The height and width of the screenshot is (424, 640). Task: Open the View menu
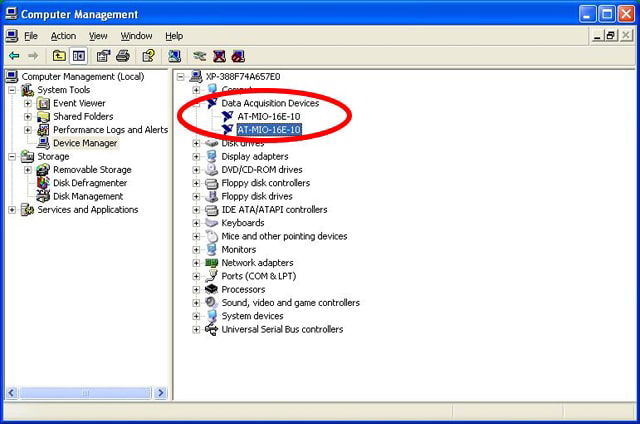tap(98, 36)
